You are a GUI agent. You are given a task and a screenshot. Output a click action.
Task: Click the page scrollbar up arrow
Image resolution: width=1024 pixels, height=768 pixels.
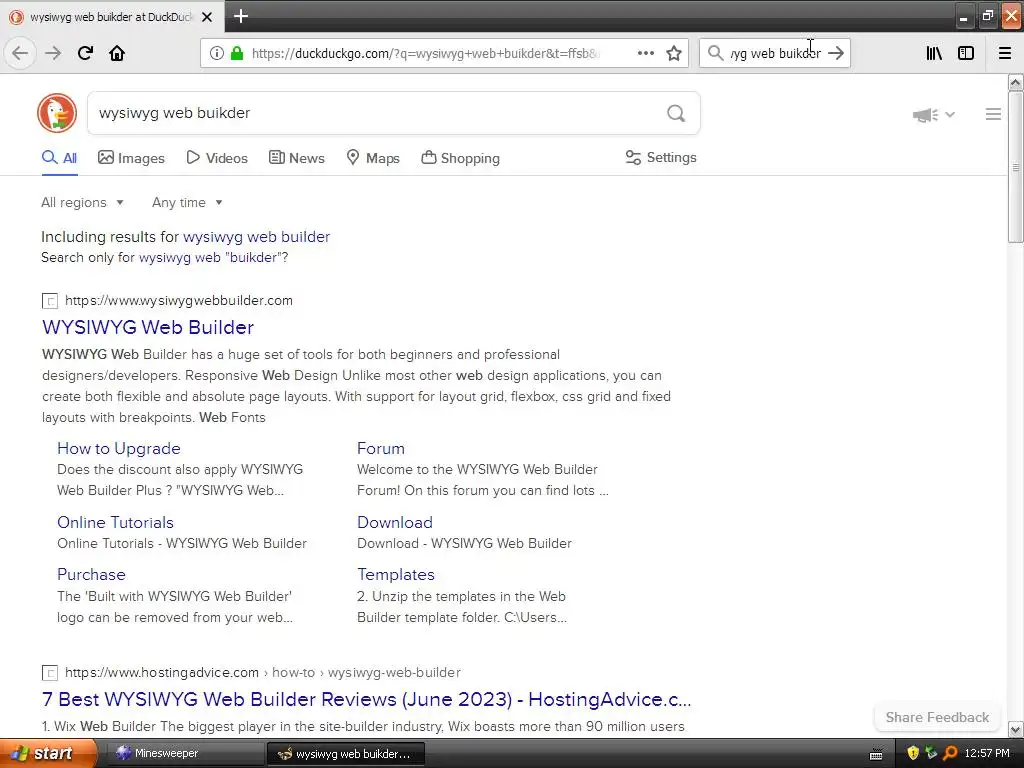click(1016, 82)
